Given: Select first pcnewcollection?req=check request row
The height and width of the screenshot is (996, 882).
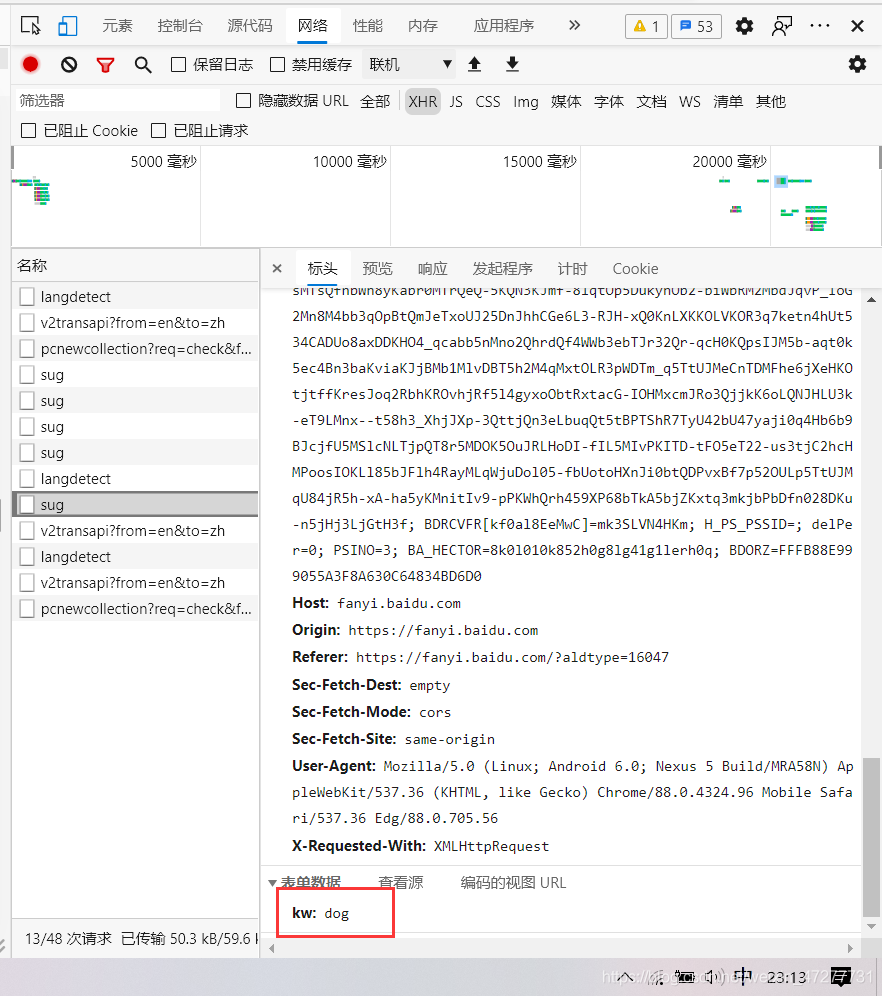Looking at the screenshot, I should pyautogui.click(x=135, y=349).
